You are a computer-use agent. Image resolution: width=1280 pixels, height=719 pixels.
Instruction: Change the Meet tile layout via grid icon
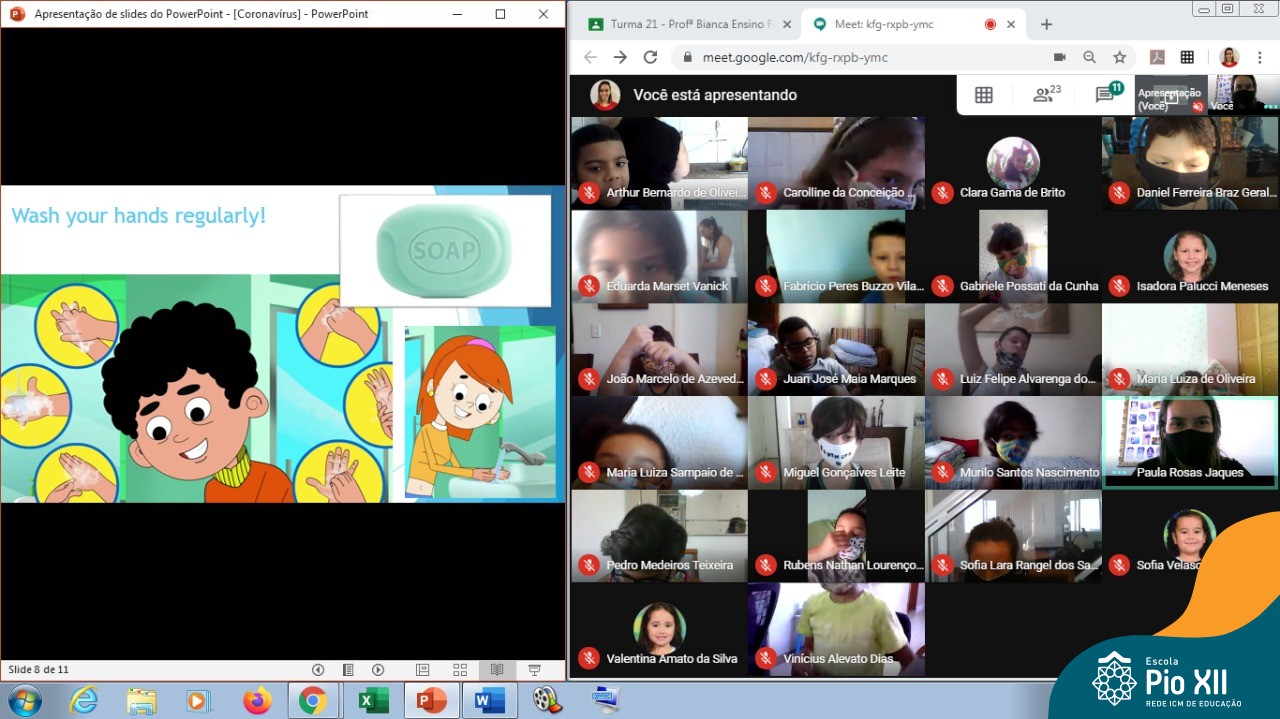pyautogui.click(x=984, y=95)
